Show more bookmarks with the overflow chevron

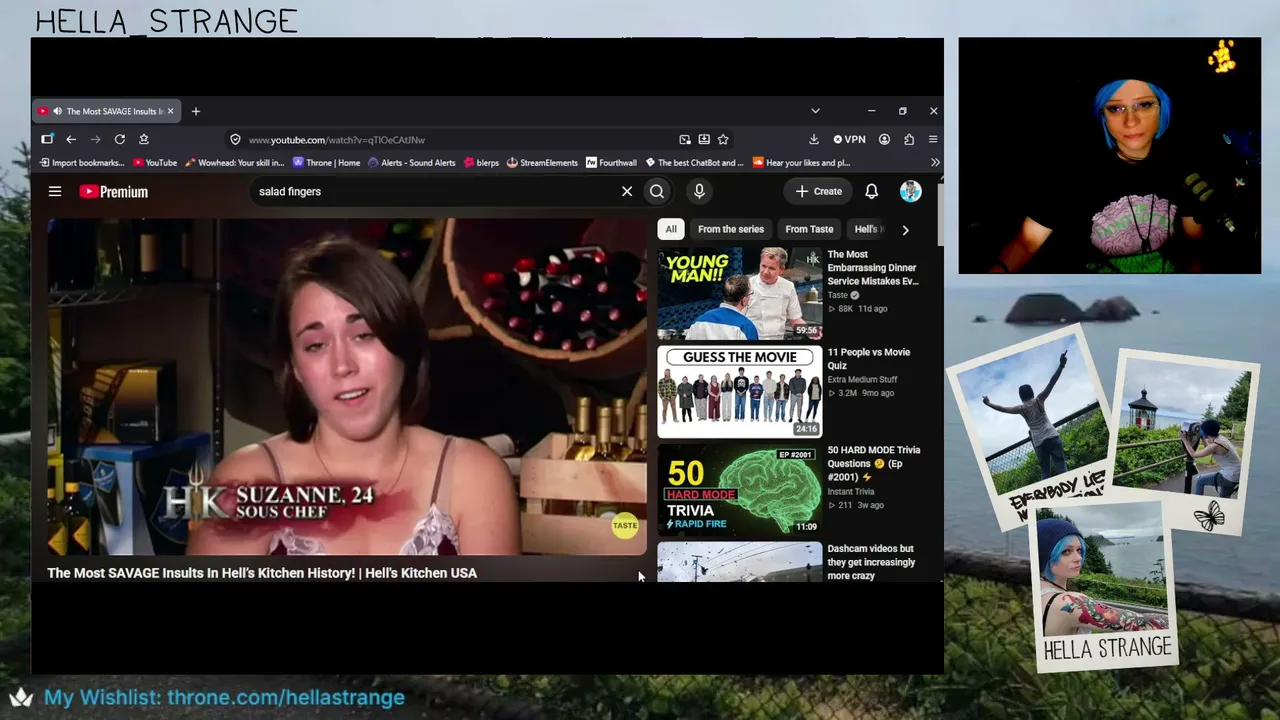point(935,162)
